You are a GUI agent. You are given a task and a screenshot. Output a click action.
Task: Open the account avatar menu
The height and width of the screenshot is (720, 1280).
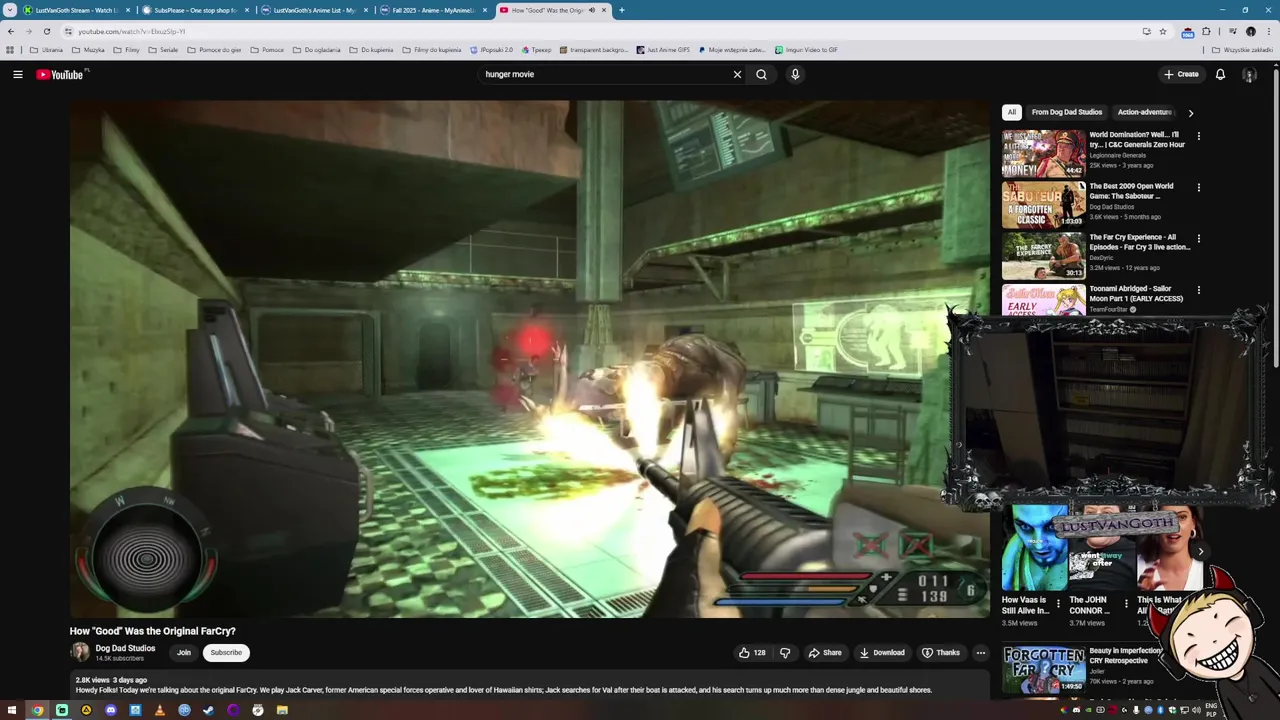tap(1249, 74)
